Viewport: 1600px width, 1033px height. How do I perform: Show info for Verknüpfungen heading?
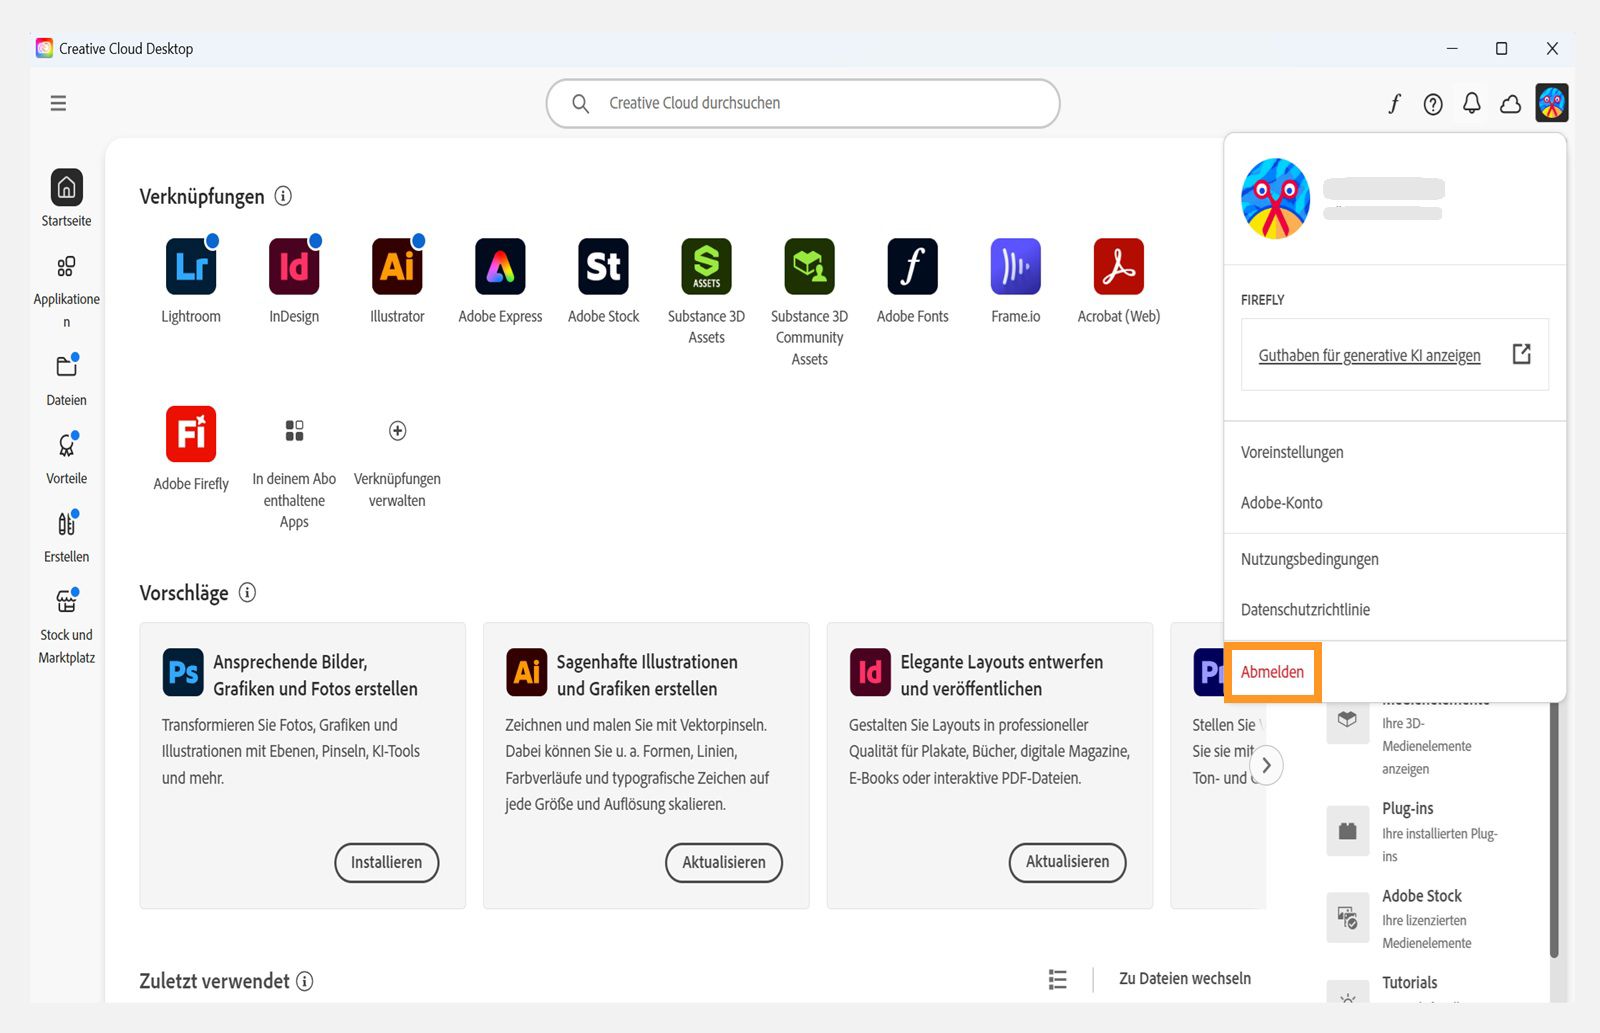point(283,196)
